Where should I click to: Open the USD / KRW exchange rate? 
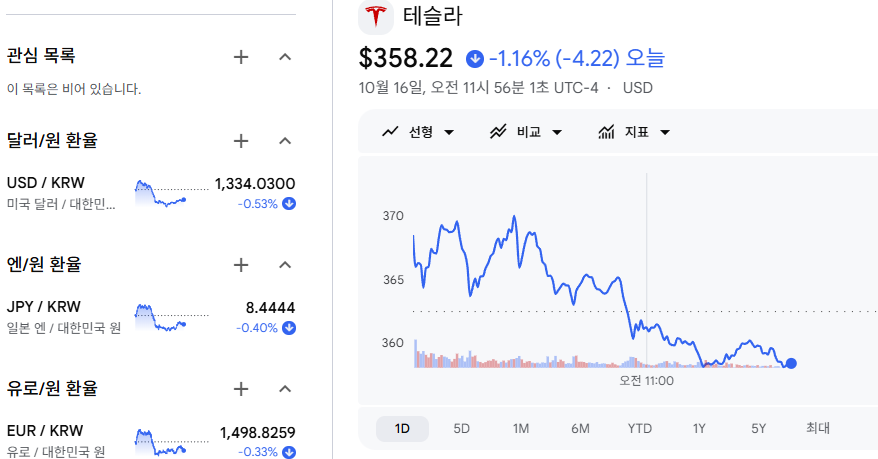[x=151, y=193]
